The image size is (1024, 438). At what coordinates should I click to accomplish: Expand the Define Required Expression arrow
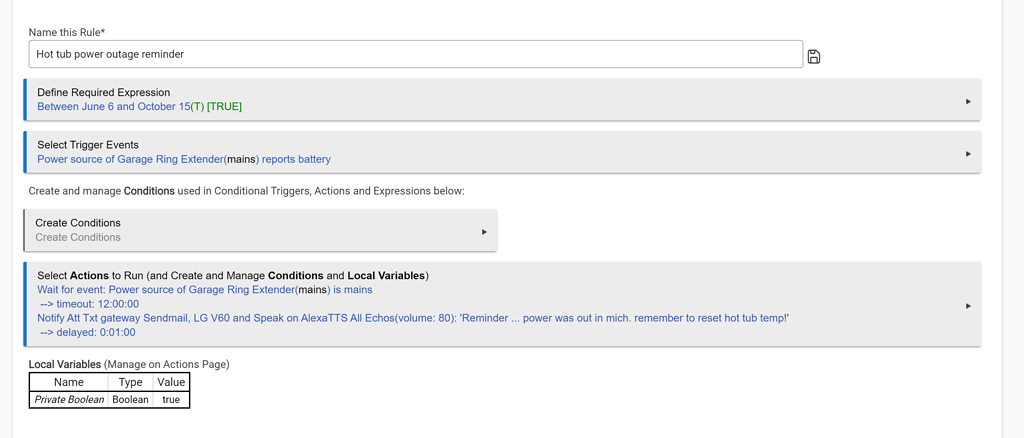click(967, 101)
